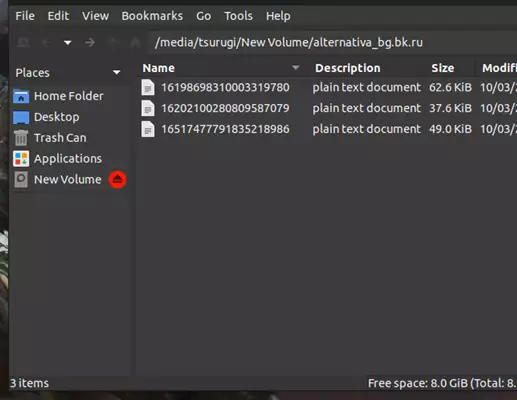Expand the Places side pane dropdown
Image resolution: width=517 pixels, height=400 pixels.
(116, 72)
